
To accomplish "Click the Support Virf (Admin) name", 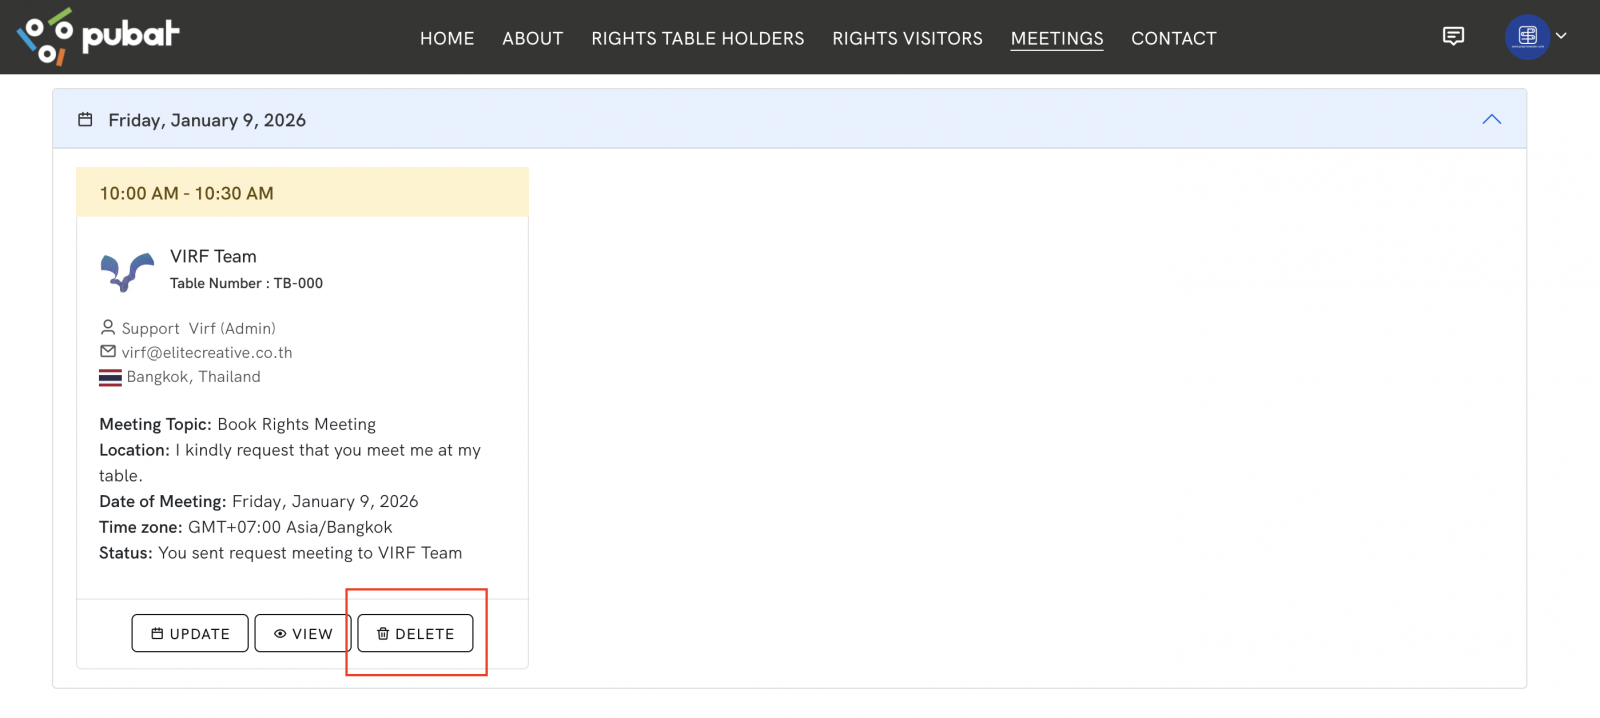I will 199,328.
